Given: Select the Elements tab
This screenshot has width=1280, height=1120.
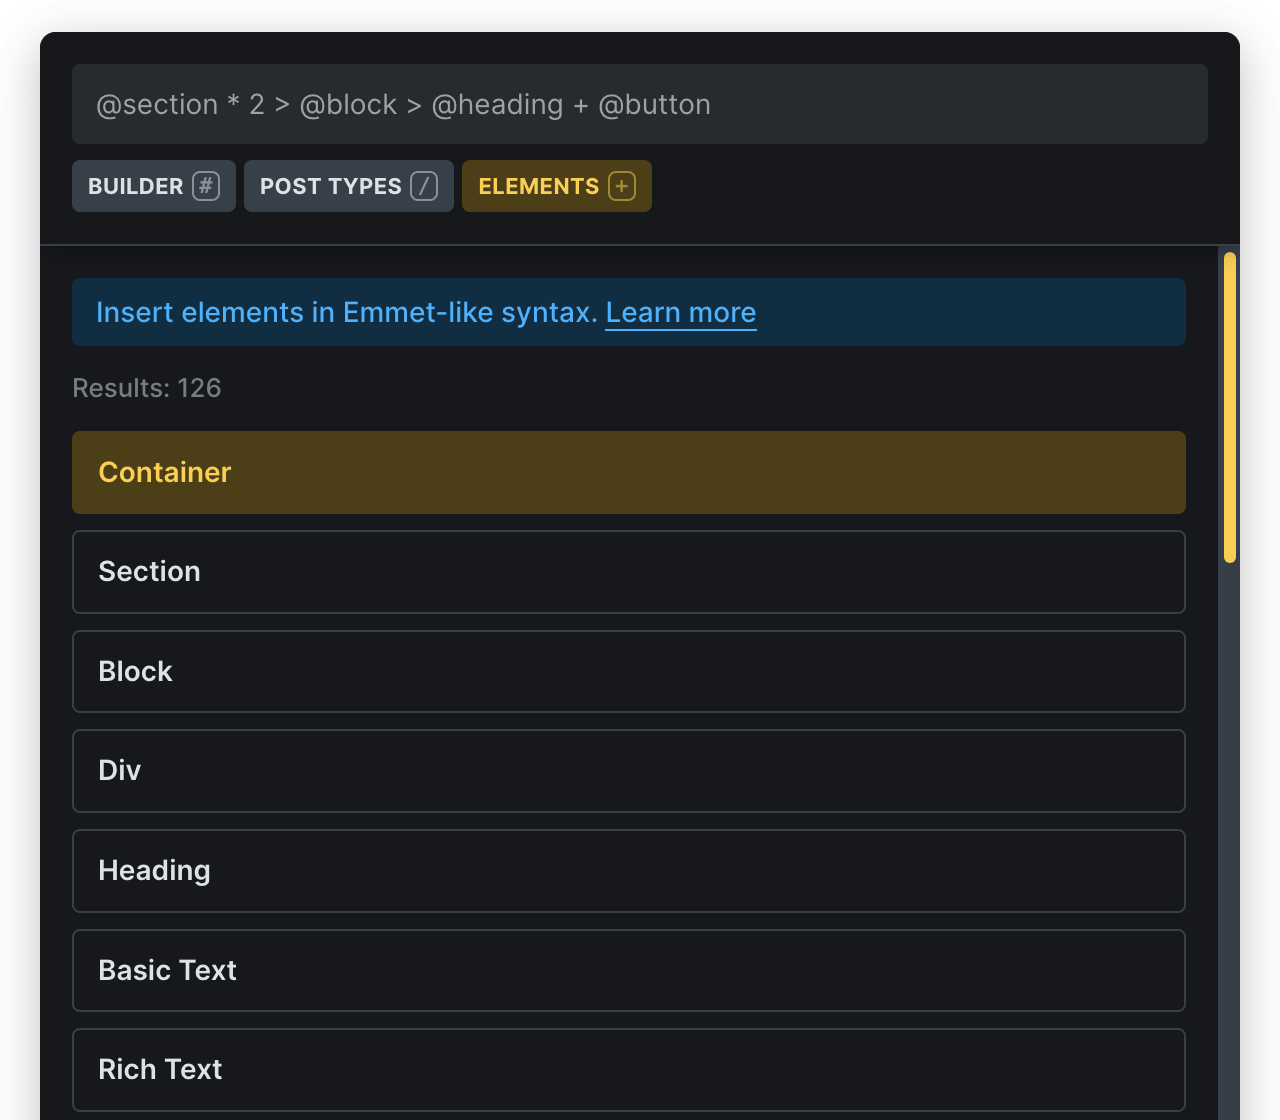Looking at the screenshot, I should [538, 186].
